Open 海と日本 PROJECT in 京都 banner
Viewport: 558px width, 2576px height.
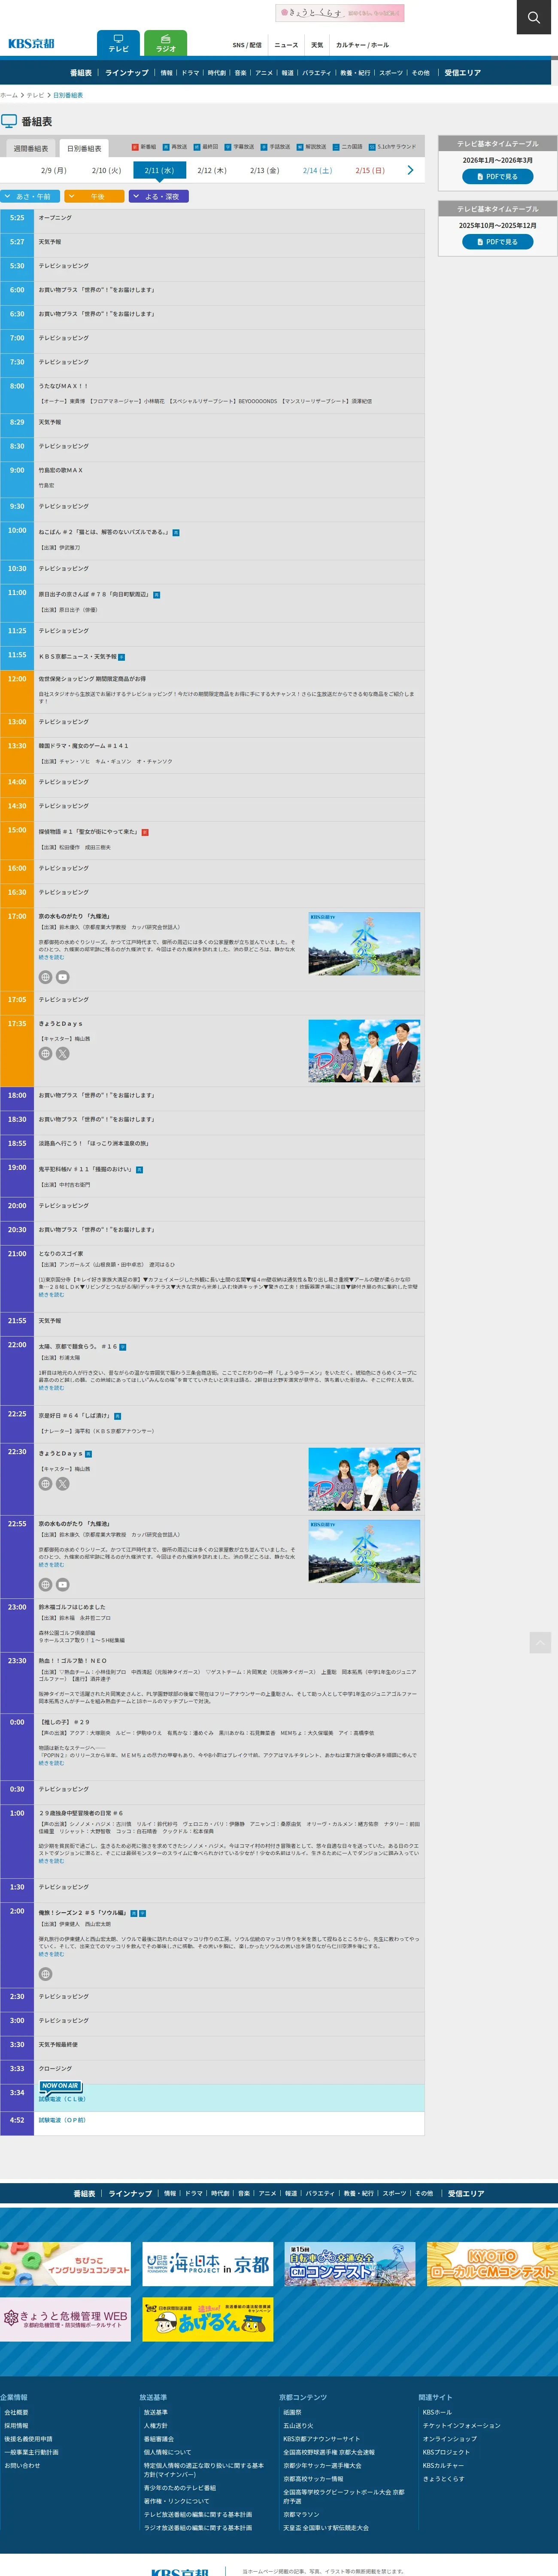tap(208, 2263)
